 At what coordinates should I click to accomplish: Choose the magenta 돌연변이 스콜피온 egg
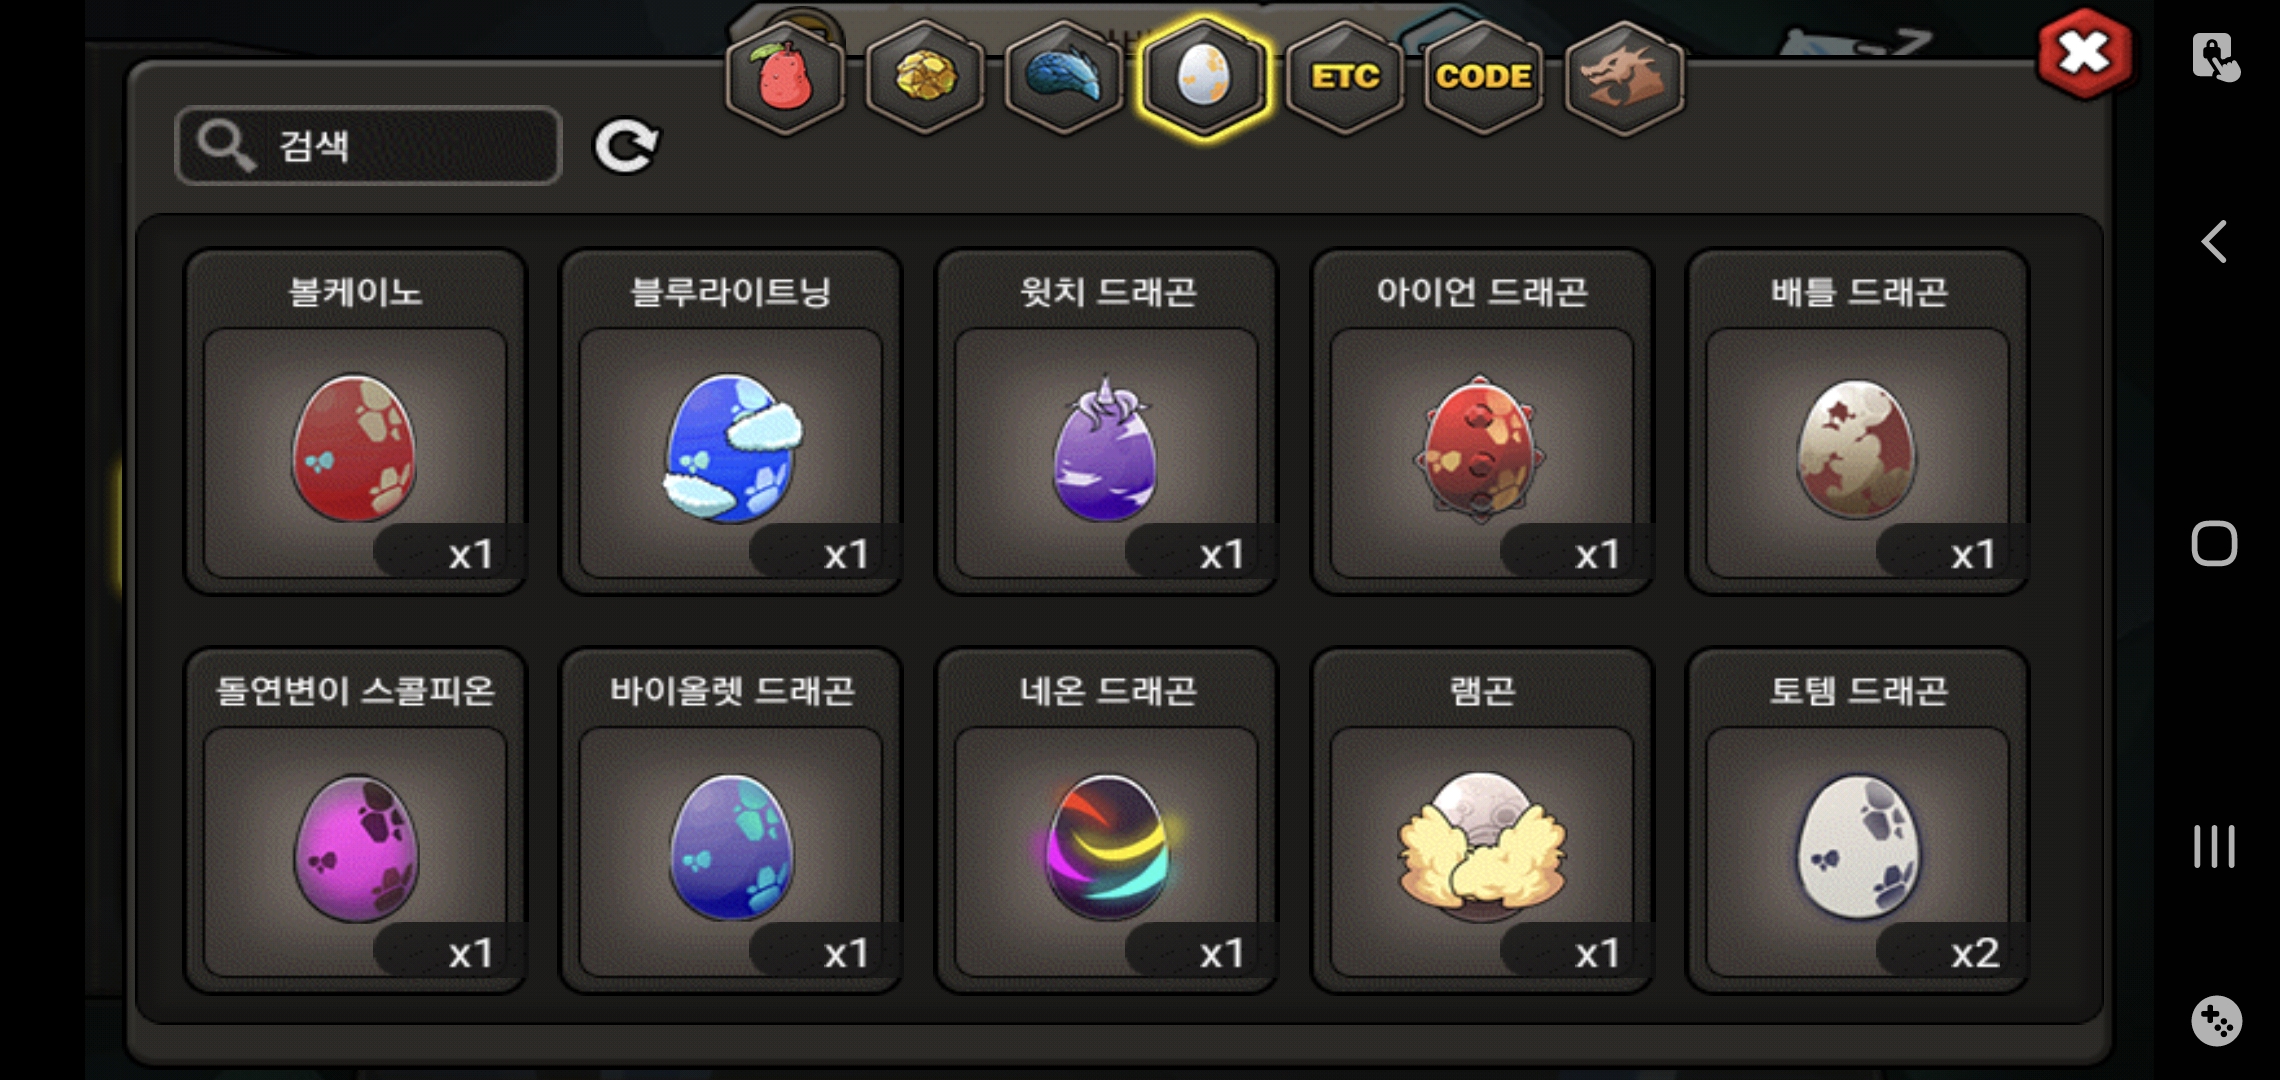(x=355, y=821)
